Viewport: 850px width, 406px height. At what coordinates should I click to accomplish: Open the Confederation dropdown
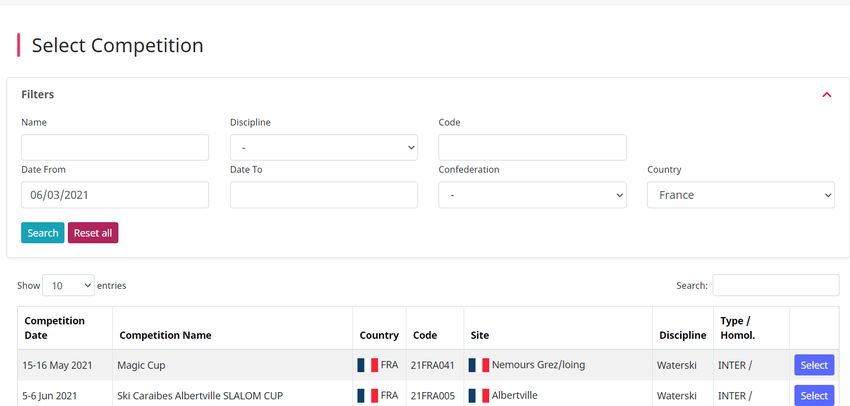[x=532, y=195]
